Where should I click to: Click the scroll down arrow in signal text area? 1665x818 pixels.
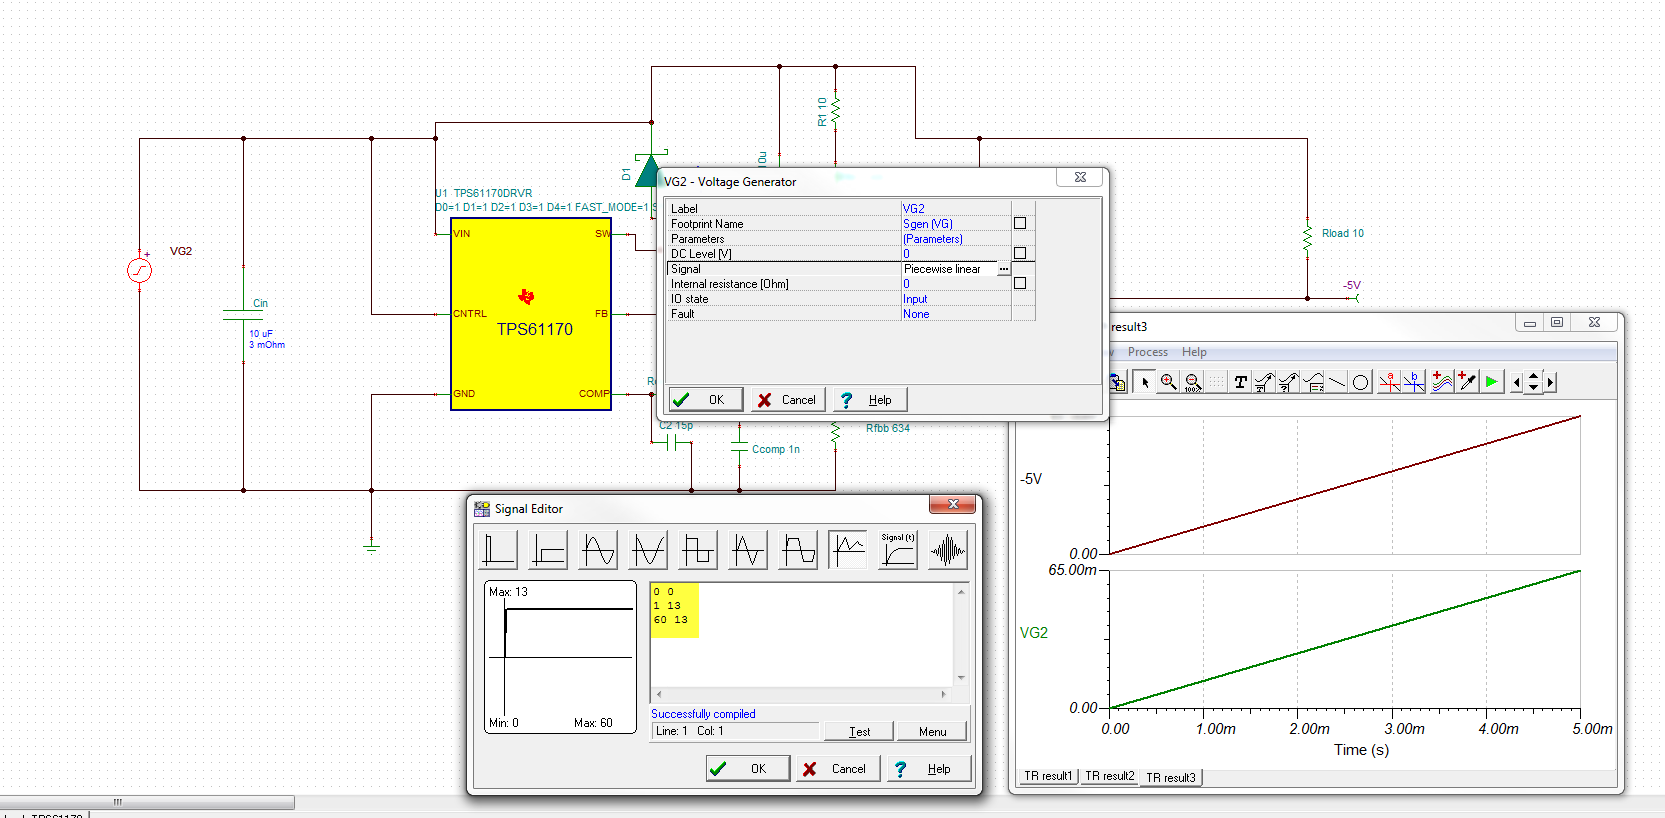[961, 677]
